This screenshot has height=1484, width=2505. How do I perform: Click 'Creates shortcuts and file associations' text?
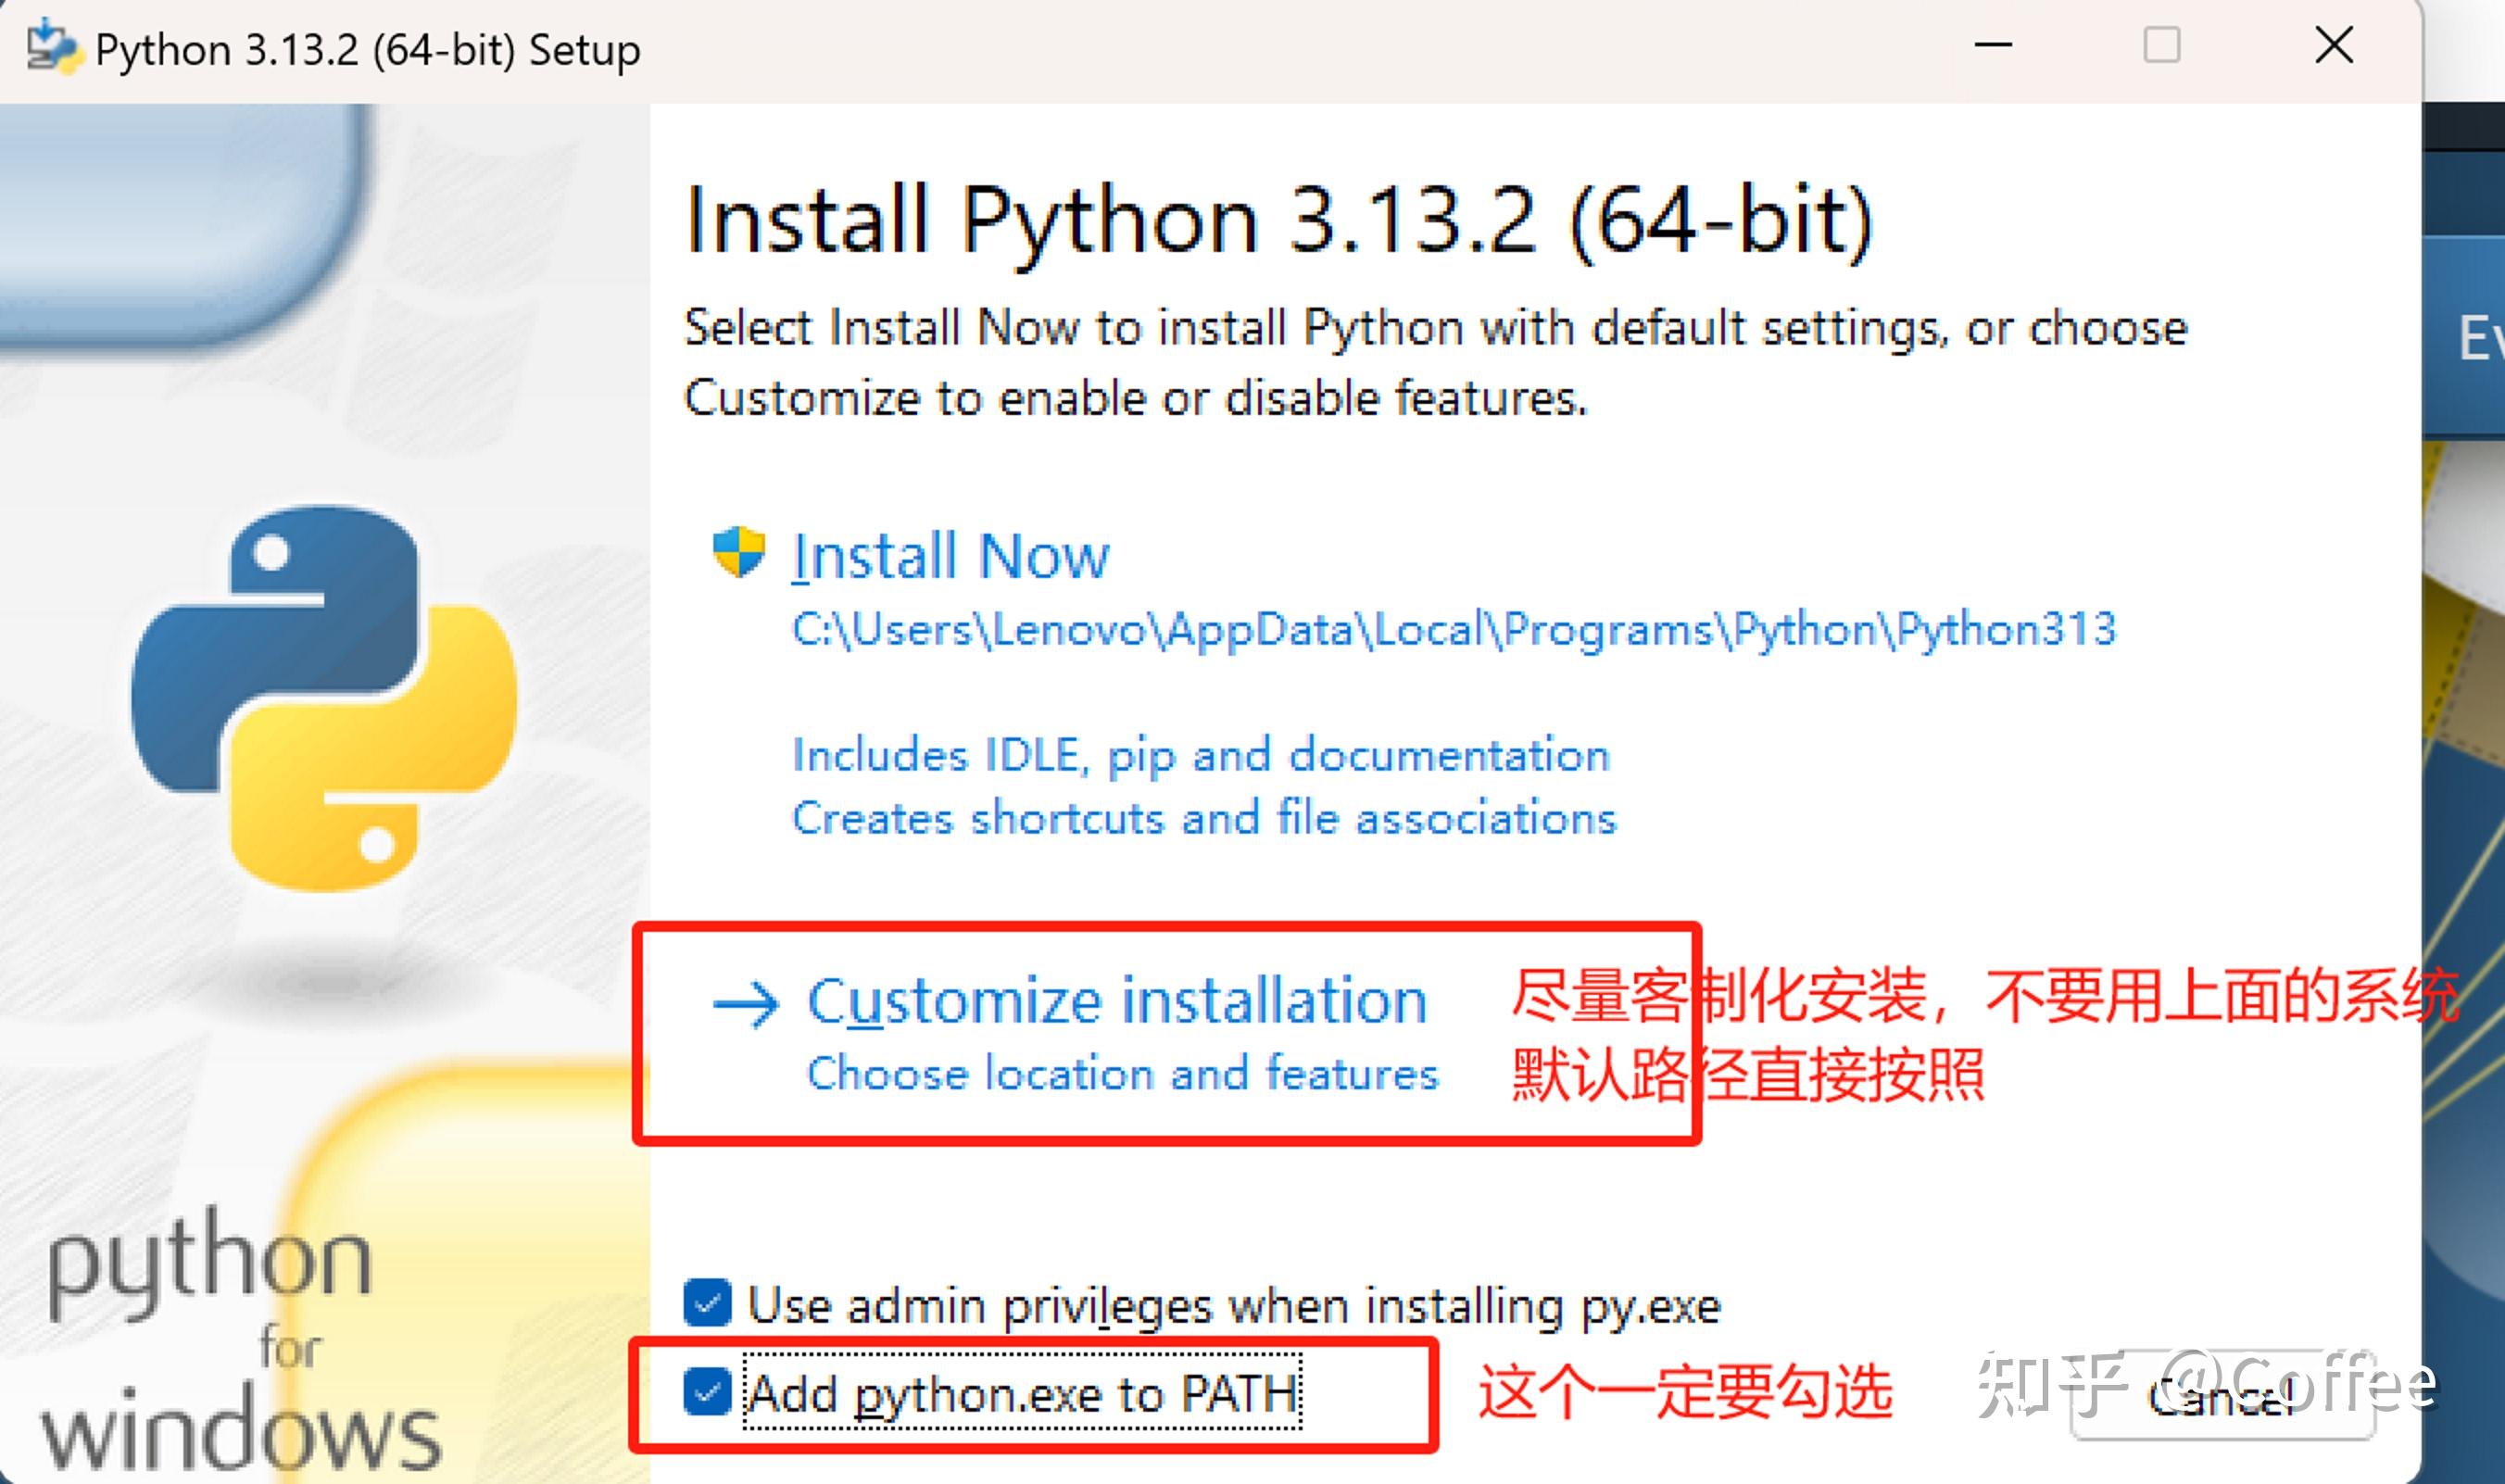point(1204,818)
